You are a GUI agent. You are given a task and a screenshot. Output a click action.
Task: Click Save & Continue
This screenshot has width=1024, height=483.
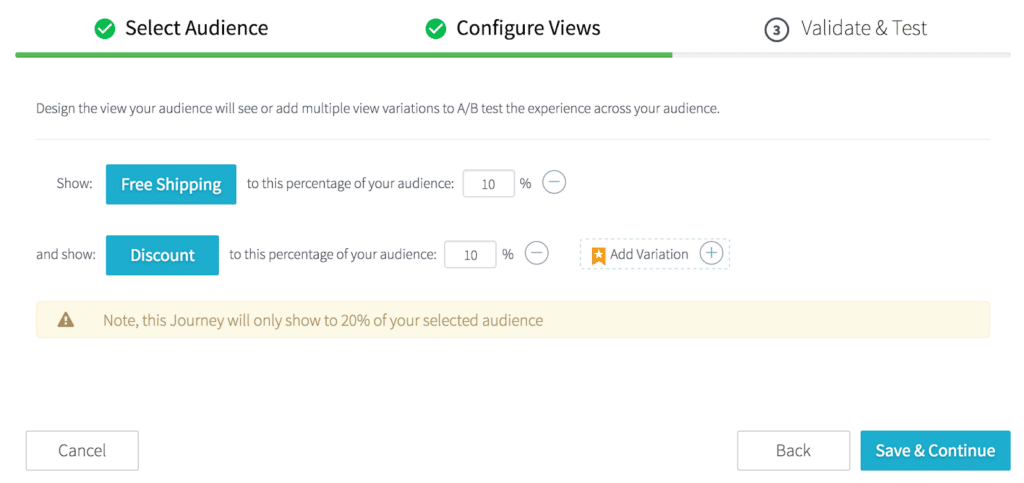click(935, 450)
